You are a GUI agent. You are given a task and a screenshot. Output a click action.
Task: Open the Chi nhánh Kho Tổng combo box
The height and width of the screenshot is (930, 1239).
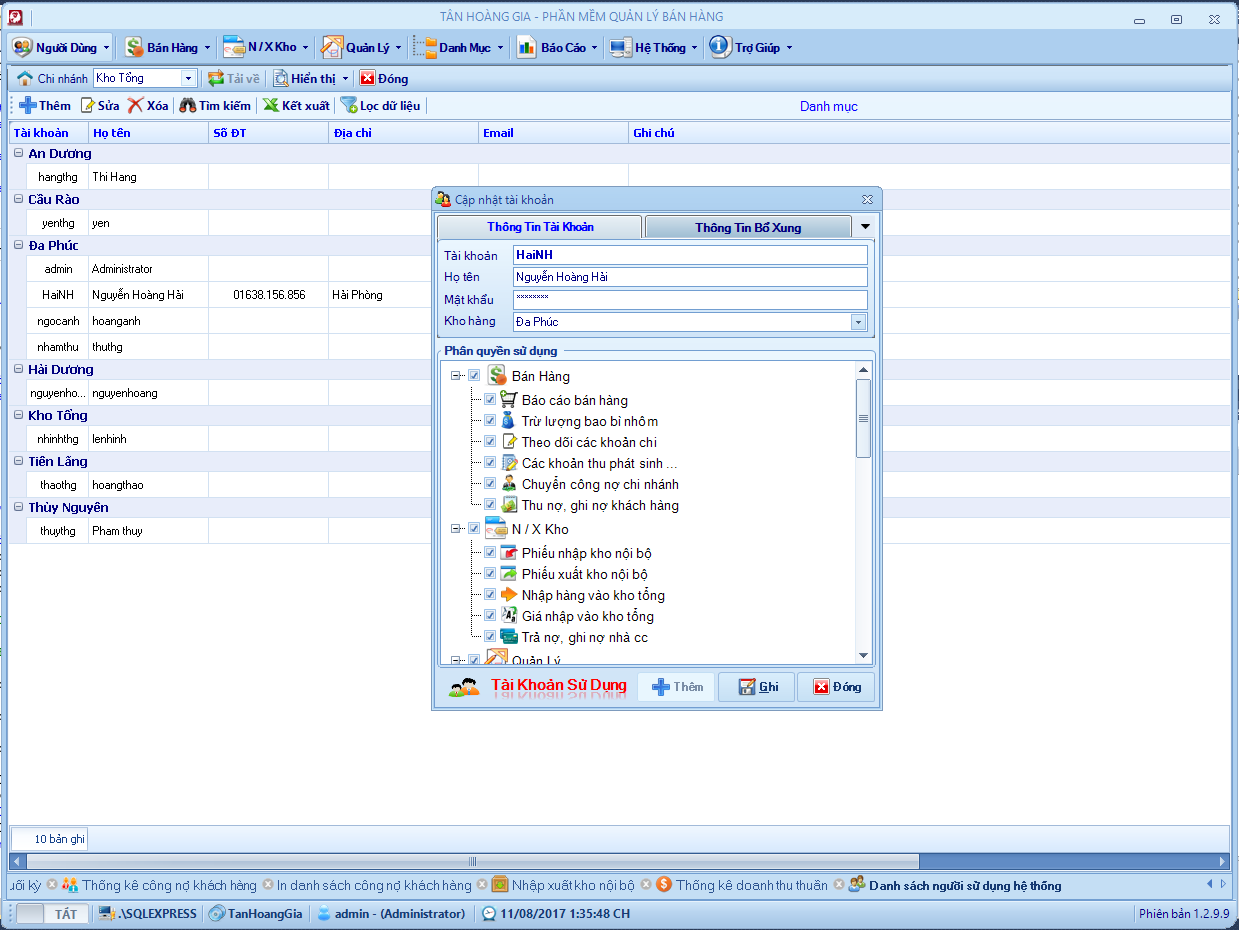click(188, 78)
